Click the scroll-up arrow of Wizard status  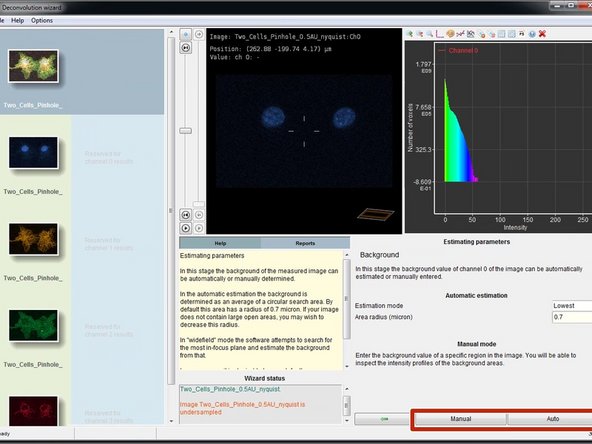click(x=347, y=389)
